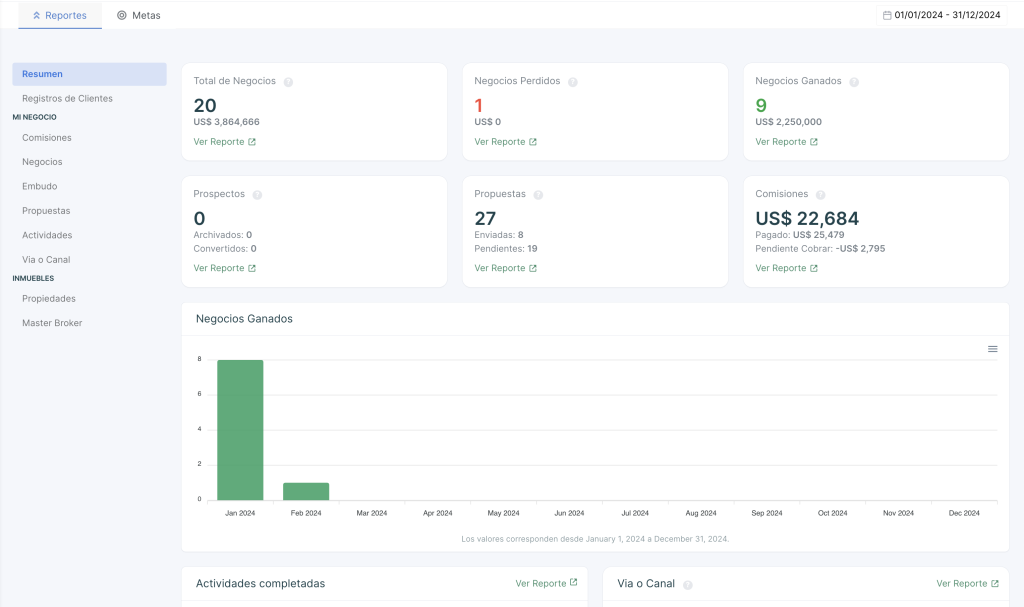The image size is (1024, 607).
Task: Click help icon next to Prospectos
Action: click(x=257, y=195)
